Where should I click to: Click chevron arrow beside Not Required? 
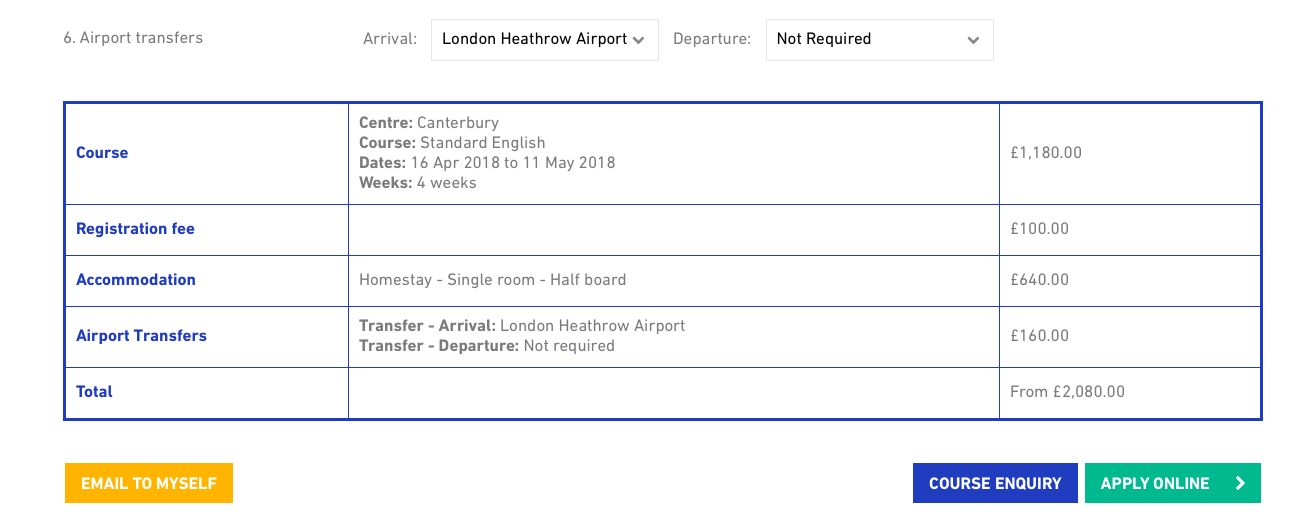[x=973, y=40]
